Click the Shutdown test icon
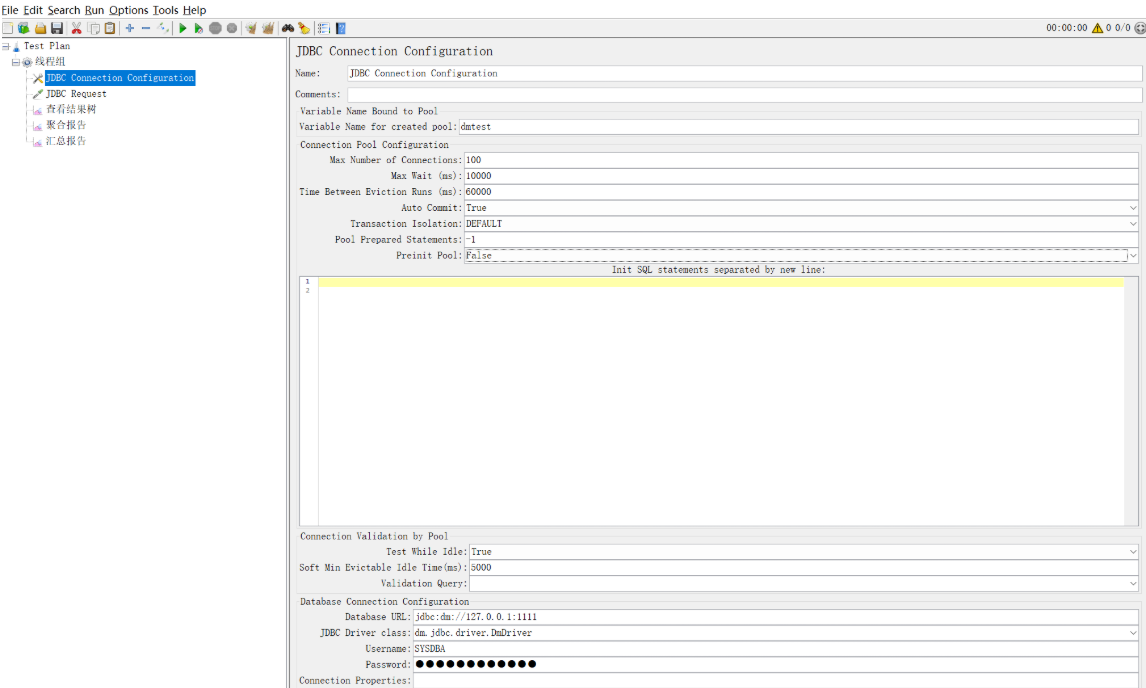 pyautogui.click(x=232, y=28)
